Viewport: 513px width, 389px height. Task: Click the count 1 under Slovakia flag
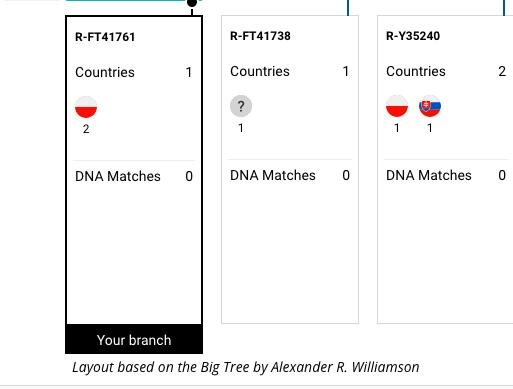430,128
